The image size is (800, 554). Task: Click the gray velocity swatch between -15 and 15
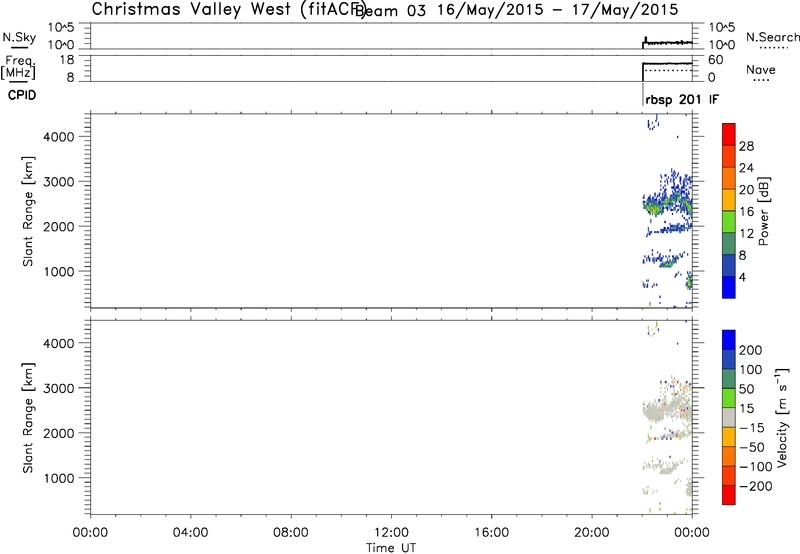pyautogui.click(x=729, y=417)
